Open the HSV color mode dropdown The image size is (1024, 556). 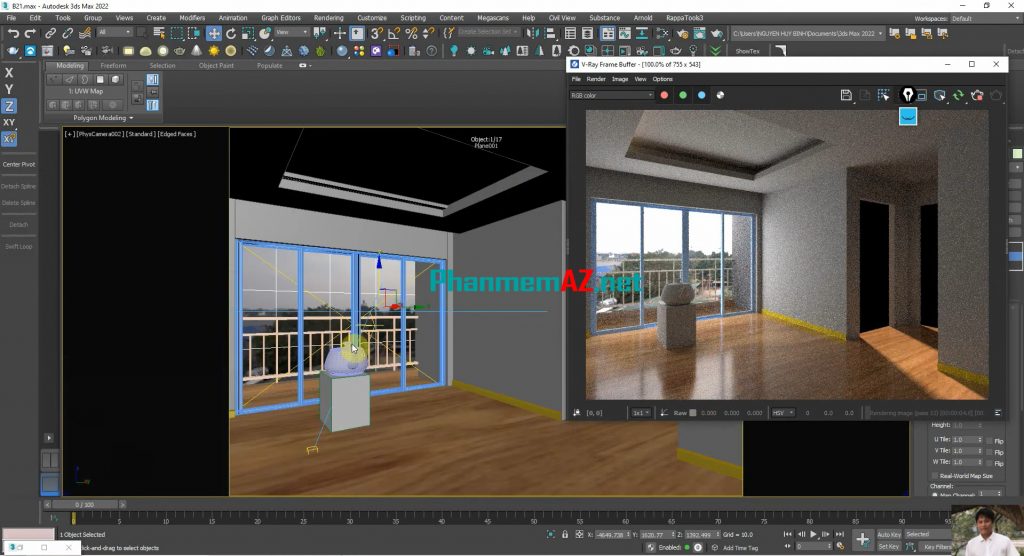point(782,413)
